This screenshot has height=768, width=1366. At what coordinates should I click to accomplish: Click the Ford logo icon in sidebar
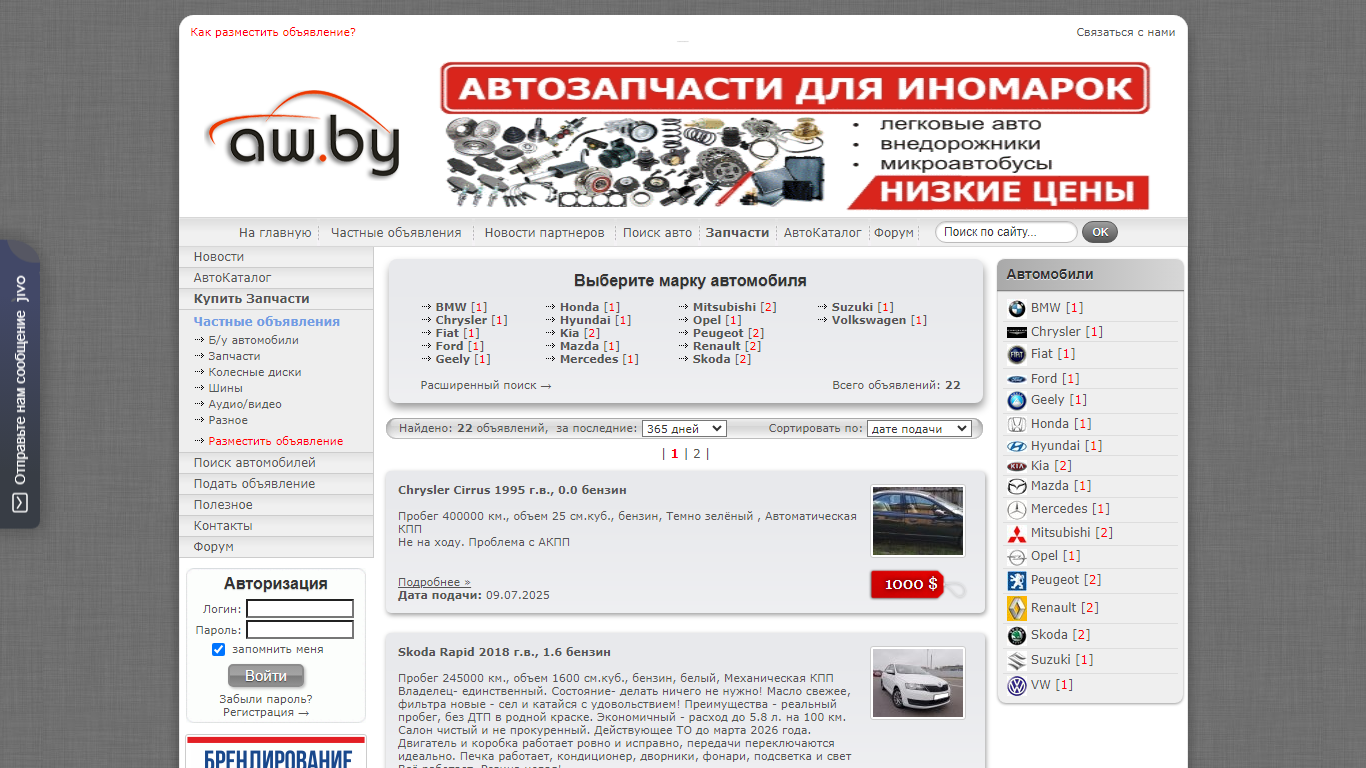pos(1016,380)
